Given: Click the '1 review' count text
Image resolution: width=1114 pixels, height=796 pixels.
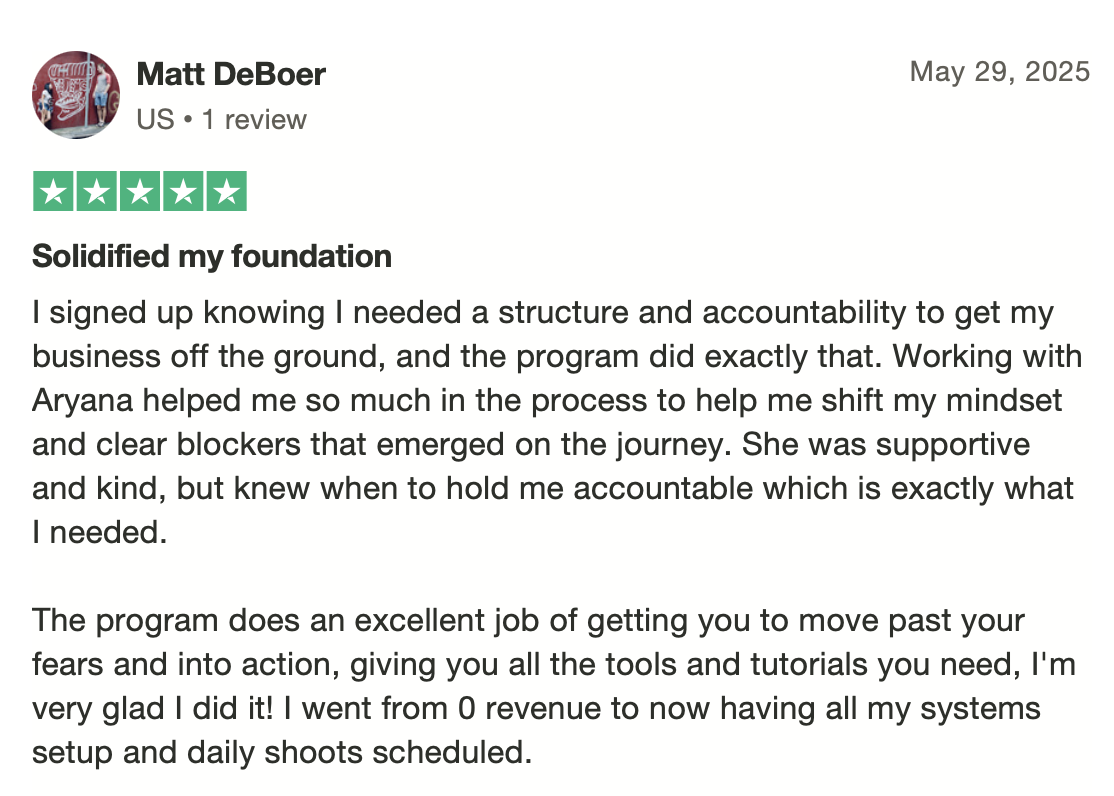Looking at the screenshot, I should [254, 119].
